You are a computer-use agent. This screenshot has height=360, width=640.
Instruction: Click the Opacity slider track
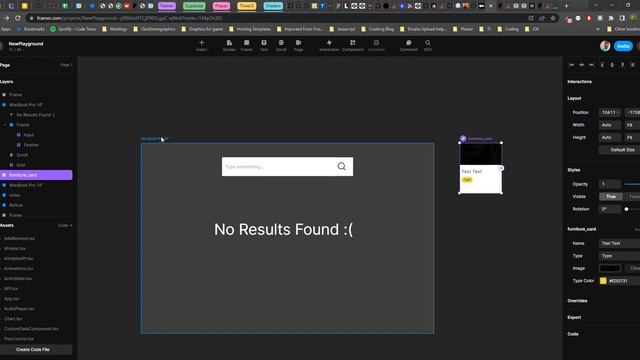pos(632,184)
